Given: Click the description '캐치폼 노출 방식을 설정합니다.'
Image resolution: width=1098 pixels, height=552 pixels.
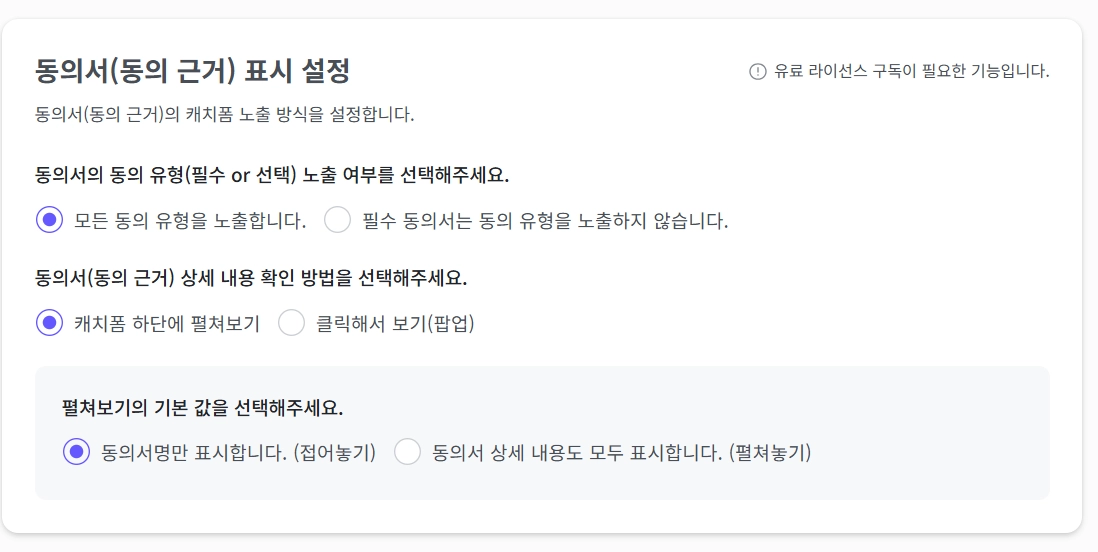Looking at the screenshot, I should coord(224,114).
